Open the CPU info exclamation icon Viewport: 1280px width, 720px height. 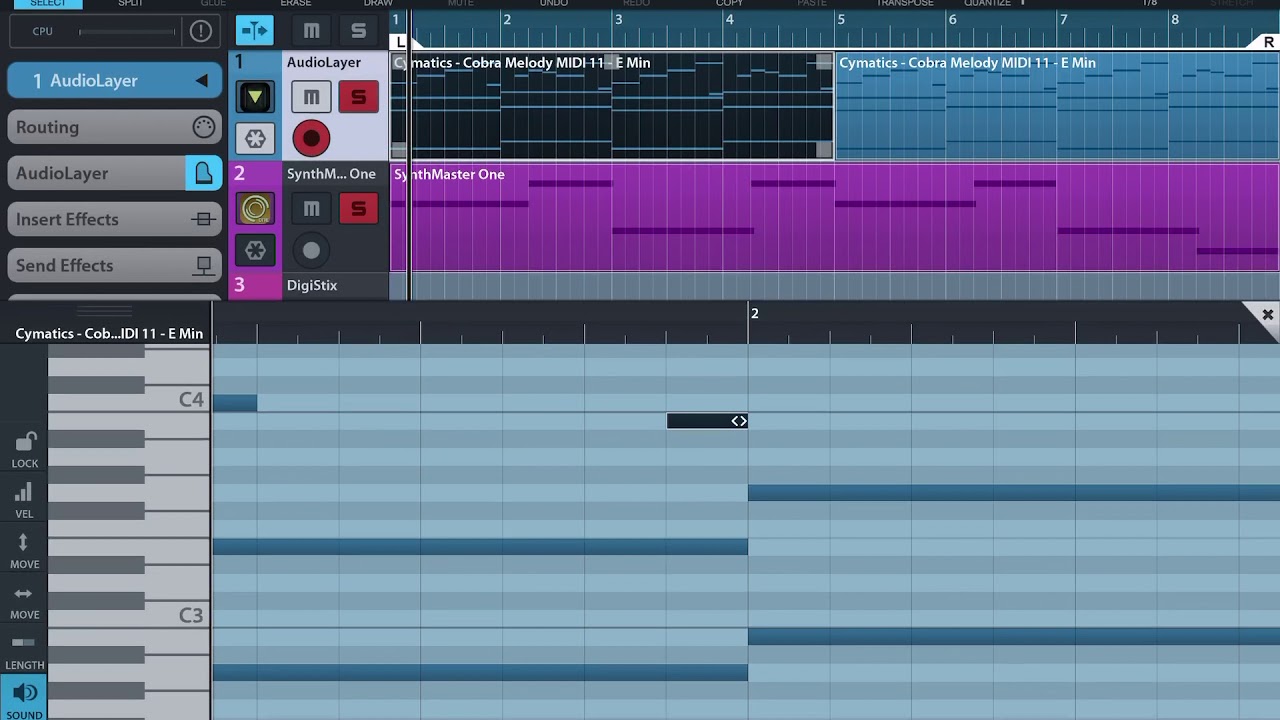tap(201, 31)
